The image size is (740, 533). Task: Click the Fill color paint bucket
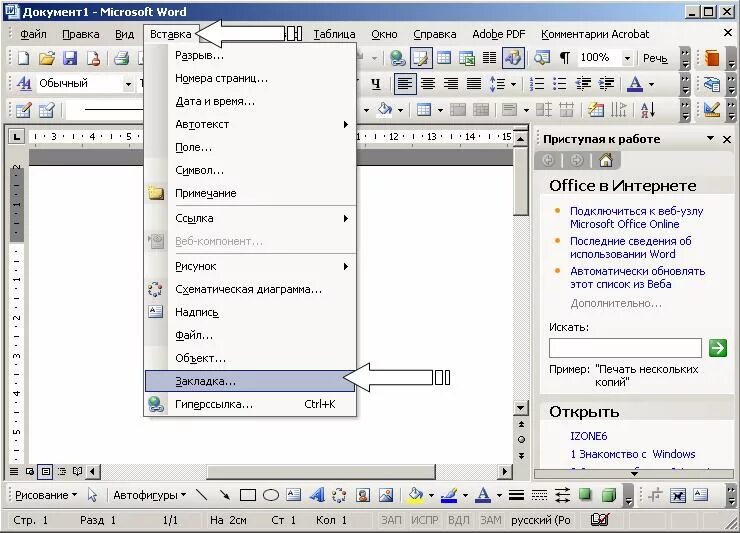coord(415,495)
